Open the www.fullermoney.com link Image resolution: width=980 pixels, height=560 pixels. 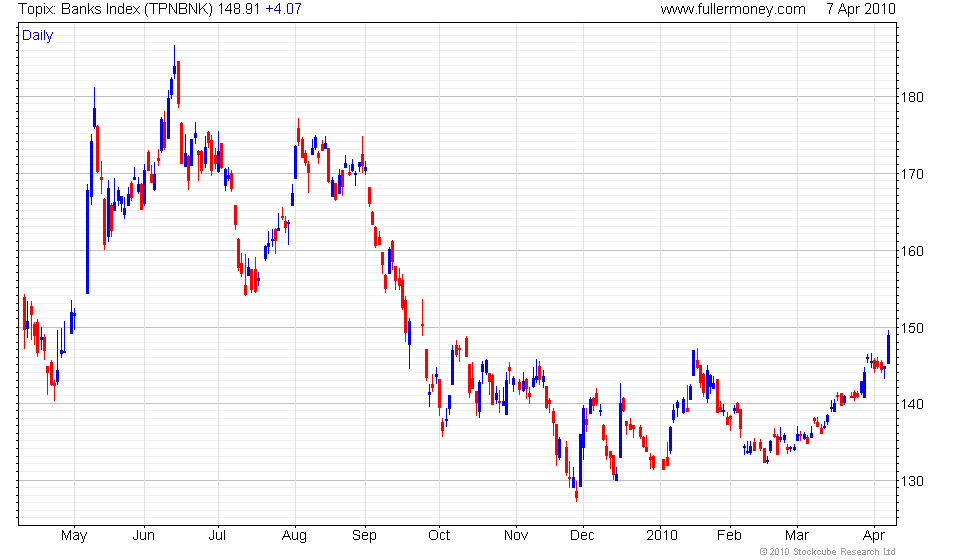[732, 9]
